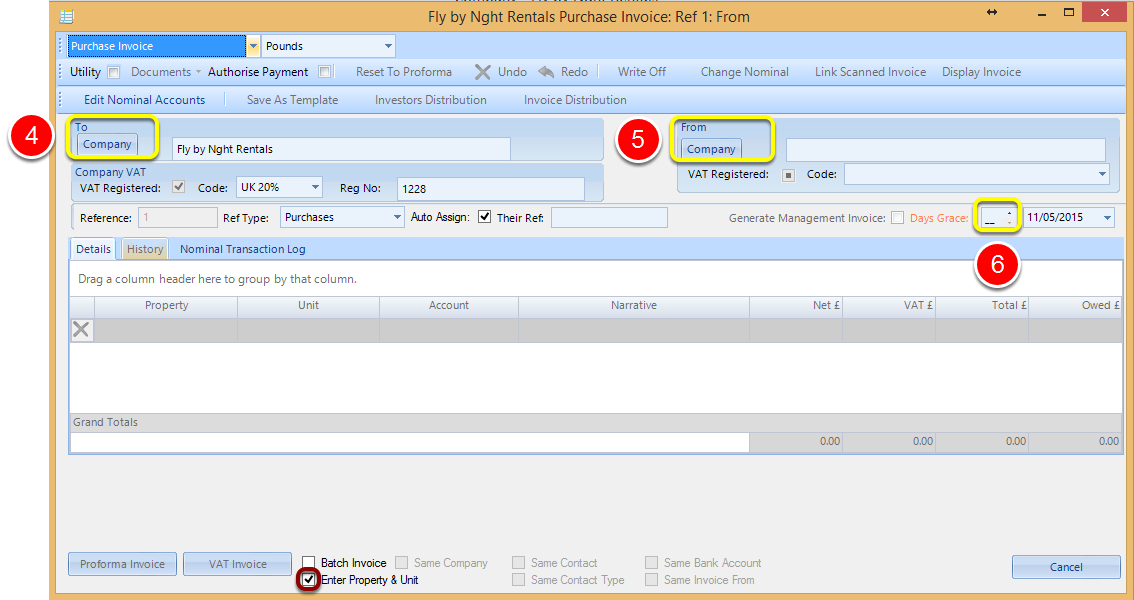Image resolution: width=1134 pixels, height=600 pixels.
Task: Open Invoice Distribution
Action: coord(575,100)
